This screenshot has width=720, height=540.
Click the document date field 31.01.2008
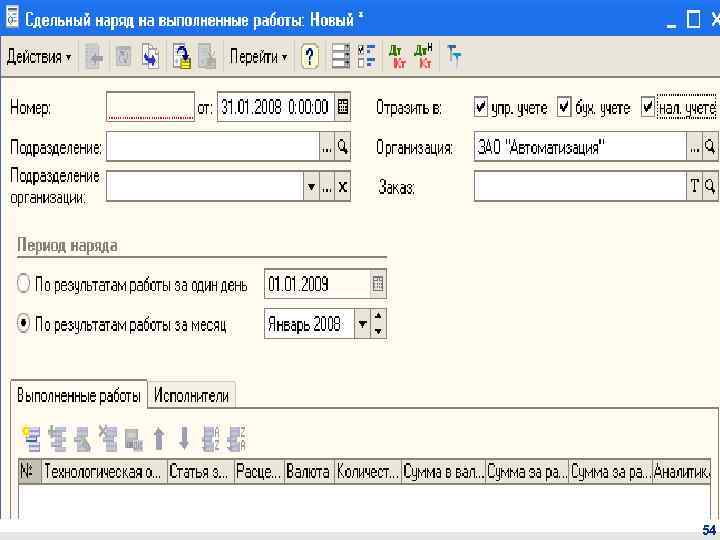(x=276, y=107)
